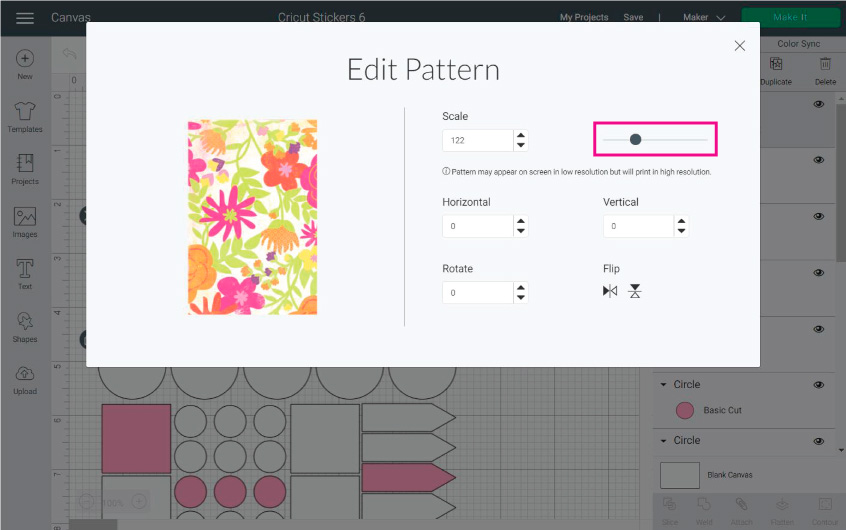Decrease the Vertical offset
The height and width of the screenshot is (530, 846).
681,231
